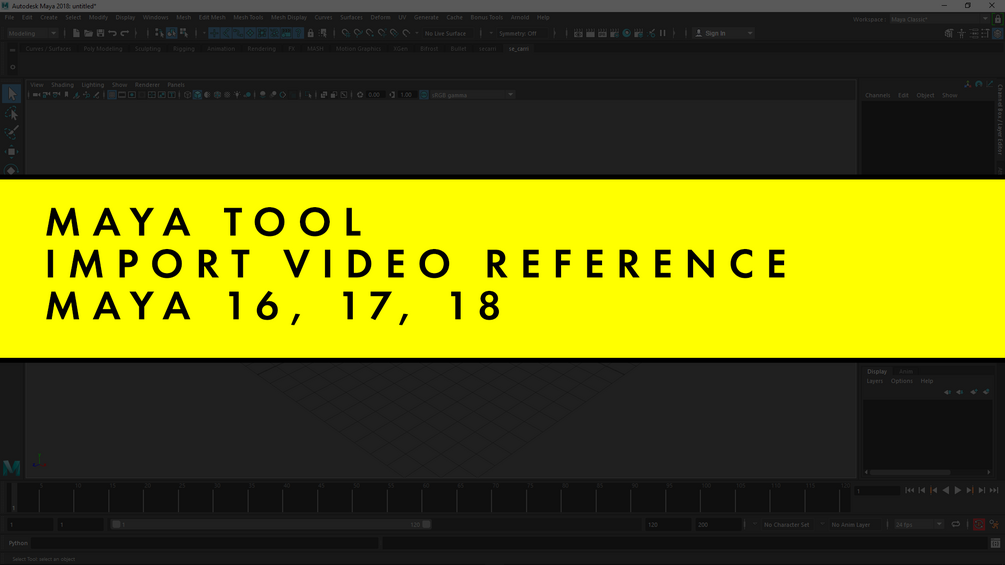Click the Modeling Toolkit icon top right
Image resolution: width=1005 pixels, height=565 pixels.
pyautogui.click(x=949, y=33)
